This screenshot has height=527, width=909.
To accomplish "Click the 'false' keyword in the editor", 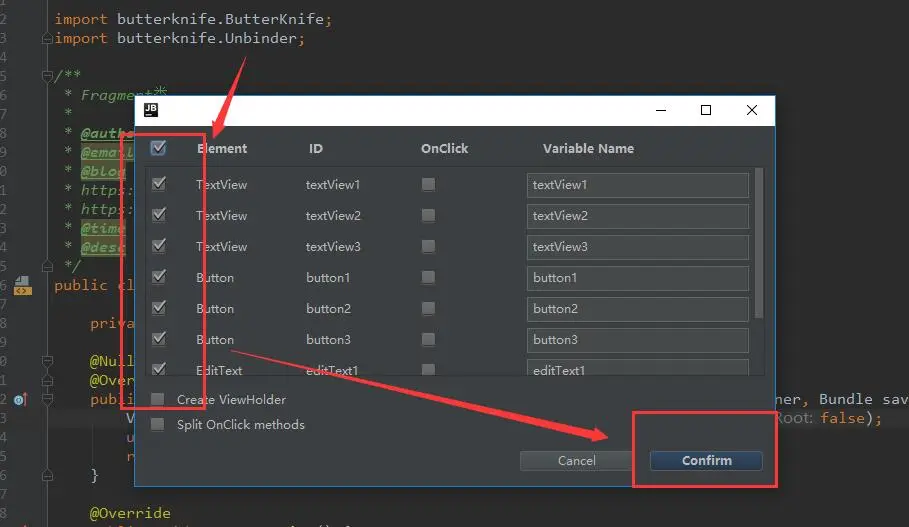I will (842, 418).
